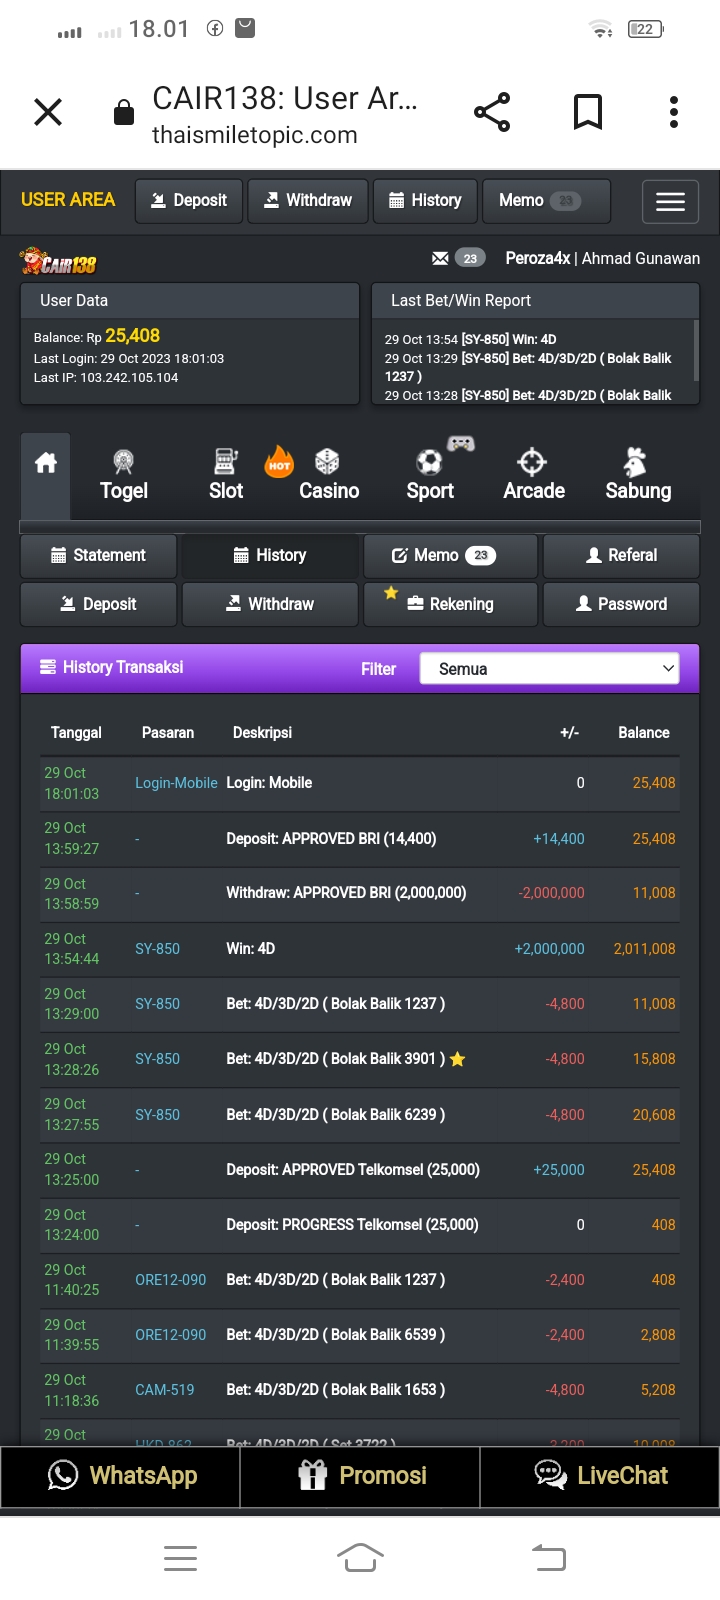The image size is (720, 1600).
Task: Open the Sabung category
Action: (x=638, y=475)
